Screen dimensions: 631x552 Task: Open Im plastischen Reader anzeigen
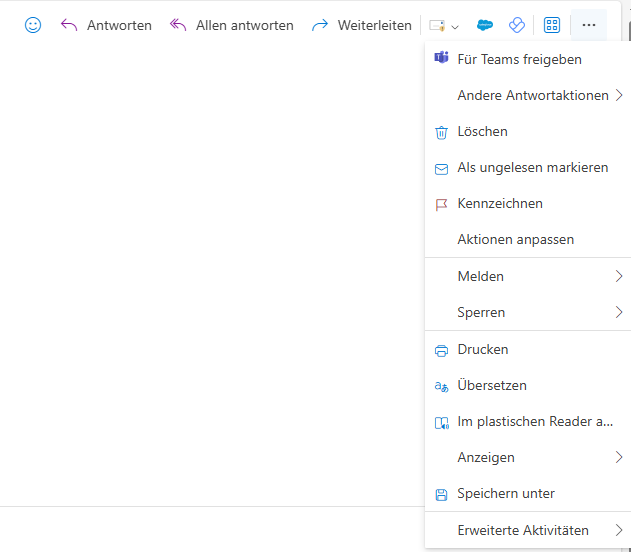click(x=528, y=421)
